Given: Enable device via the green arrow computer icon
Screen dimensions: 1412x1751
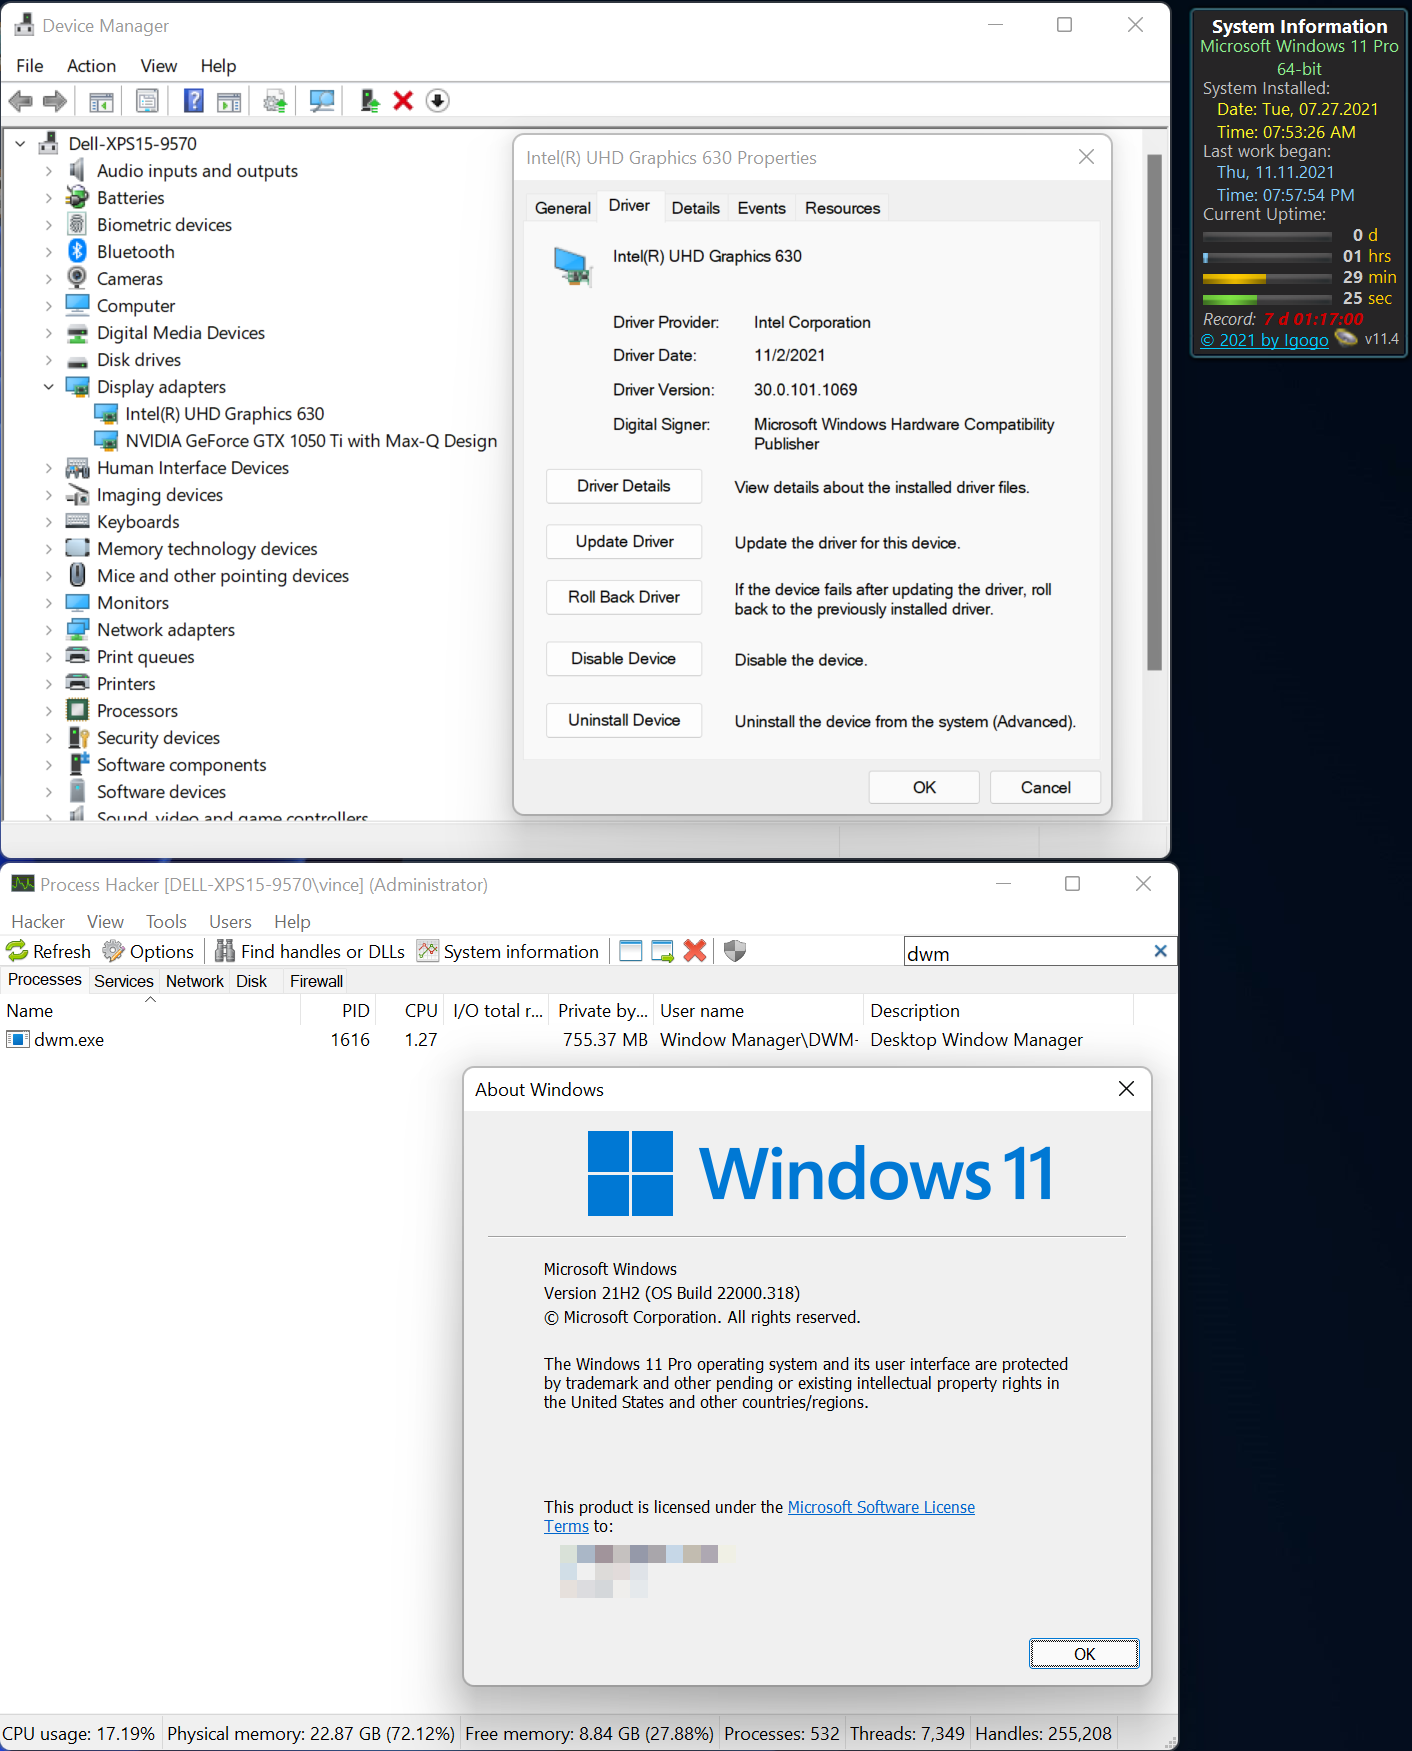Looking at the screenshot, I should point(370,101).
